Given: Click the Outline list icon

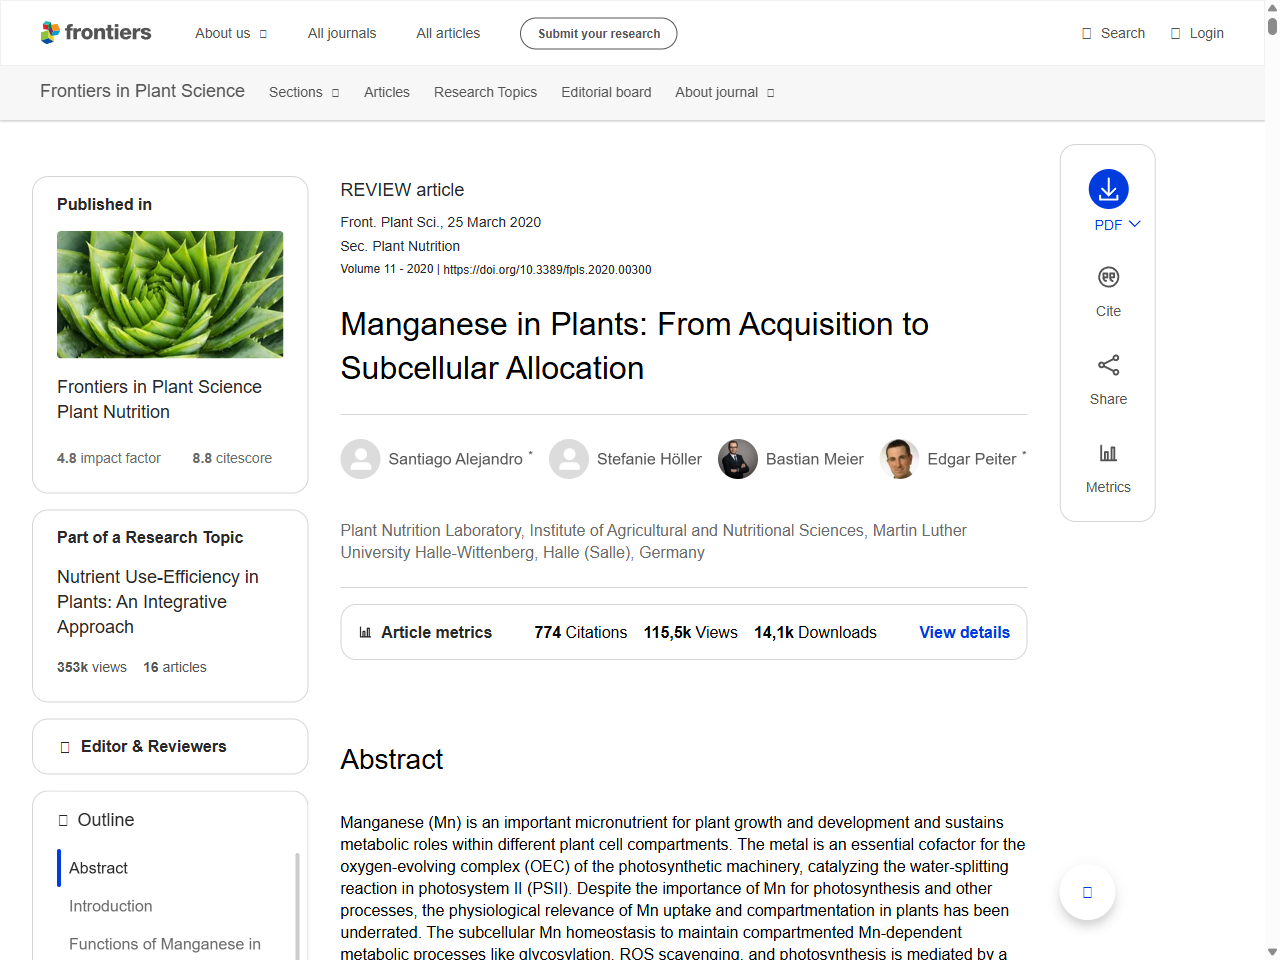Looking at the screenshot, I should point(63,820).
